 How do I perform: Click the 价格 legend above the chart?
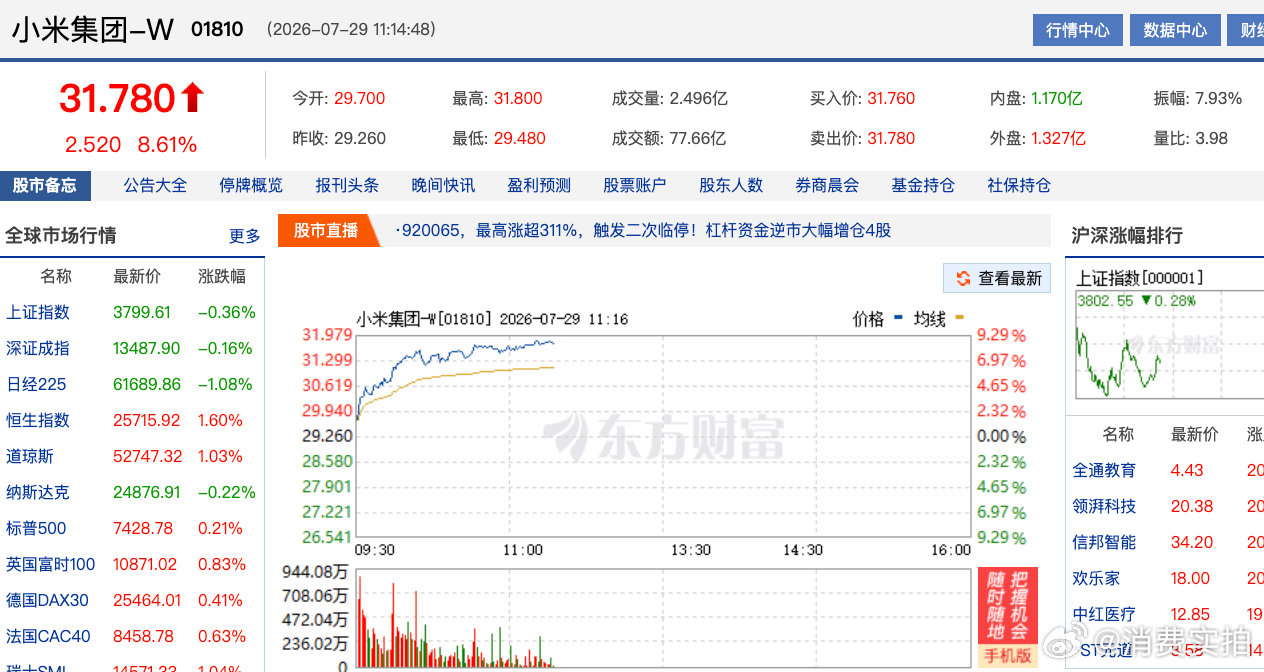point(878,319)
